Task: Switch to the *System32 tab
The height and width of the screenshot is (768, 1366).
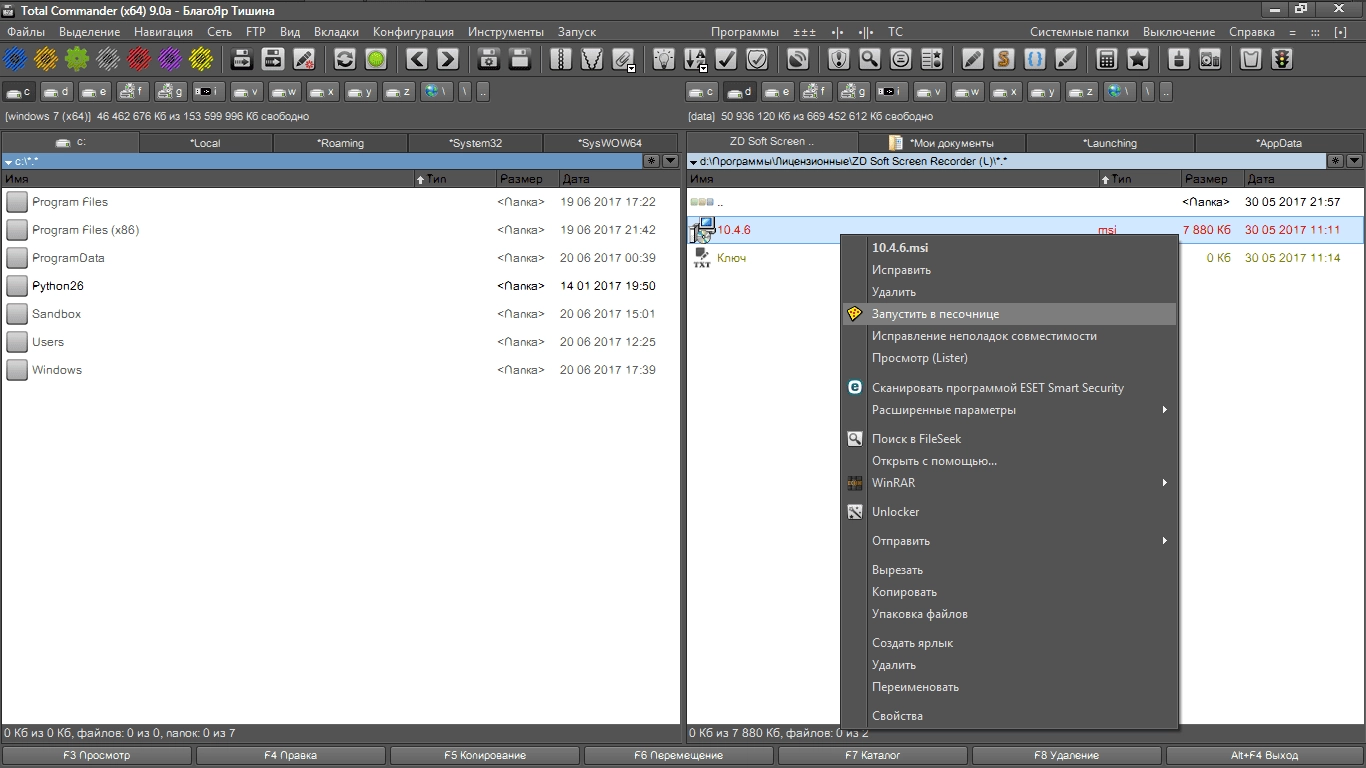Action: [x=475, y=143]
